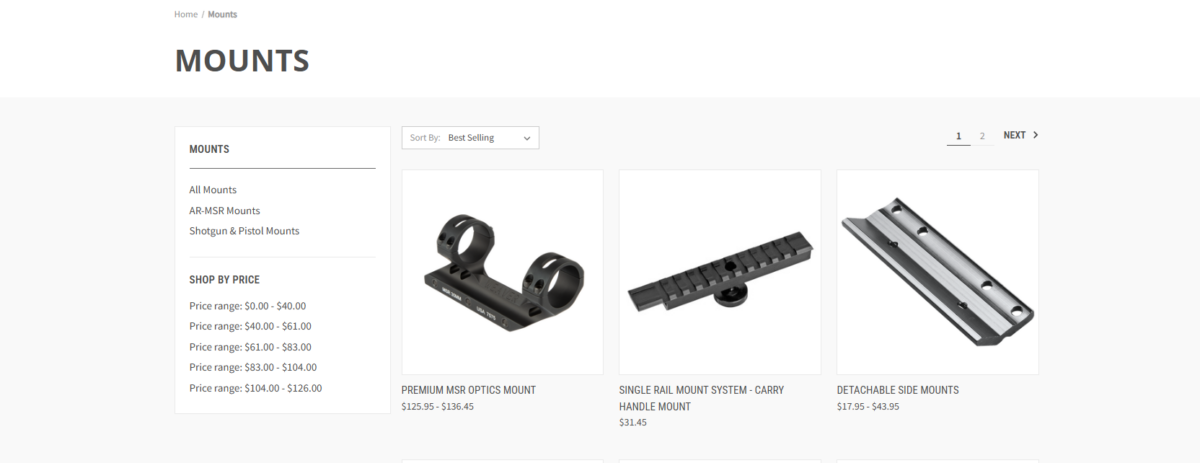
Task: Open Detachable Side Mounts product image
Action: tap(937, 272)
